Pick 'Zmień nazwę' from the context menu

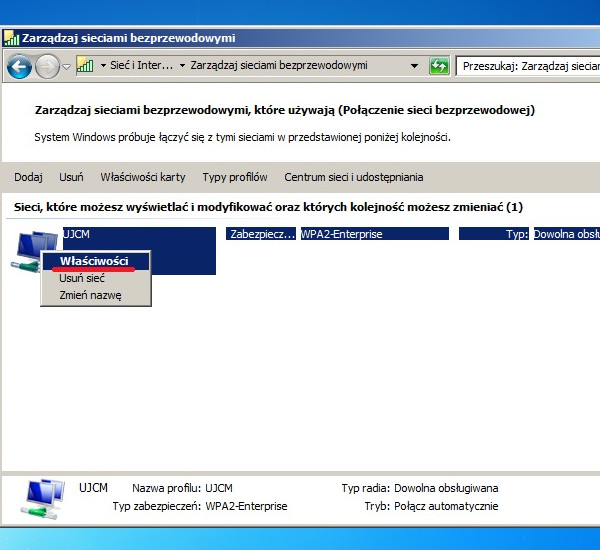tap(90, 295)
